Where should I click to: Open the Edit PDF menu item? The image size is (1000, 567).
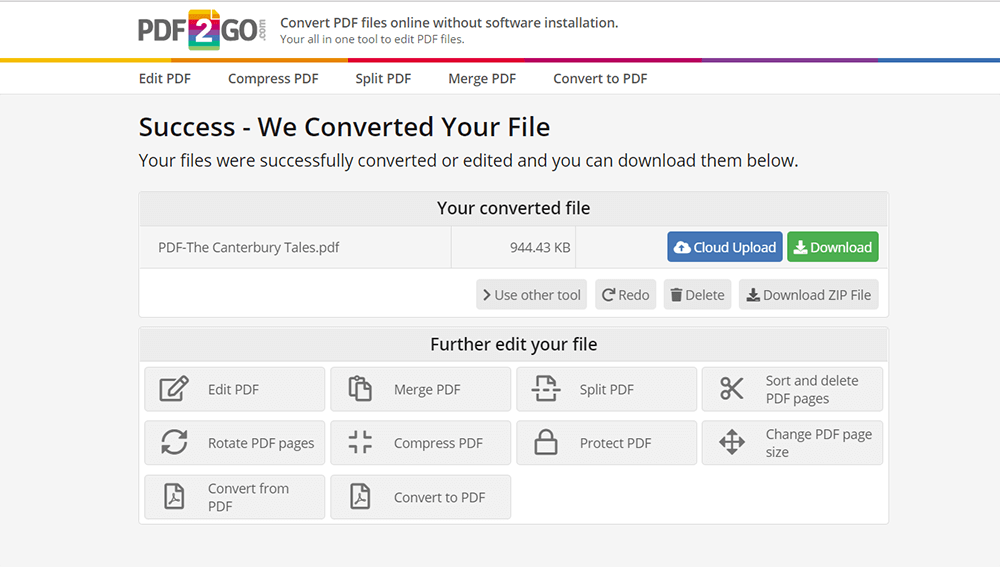click(165, 78)
